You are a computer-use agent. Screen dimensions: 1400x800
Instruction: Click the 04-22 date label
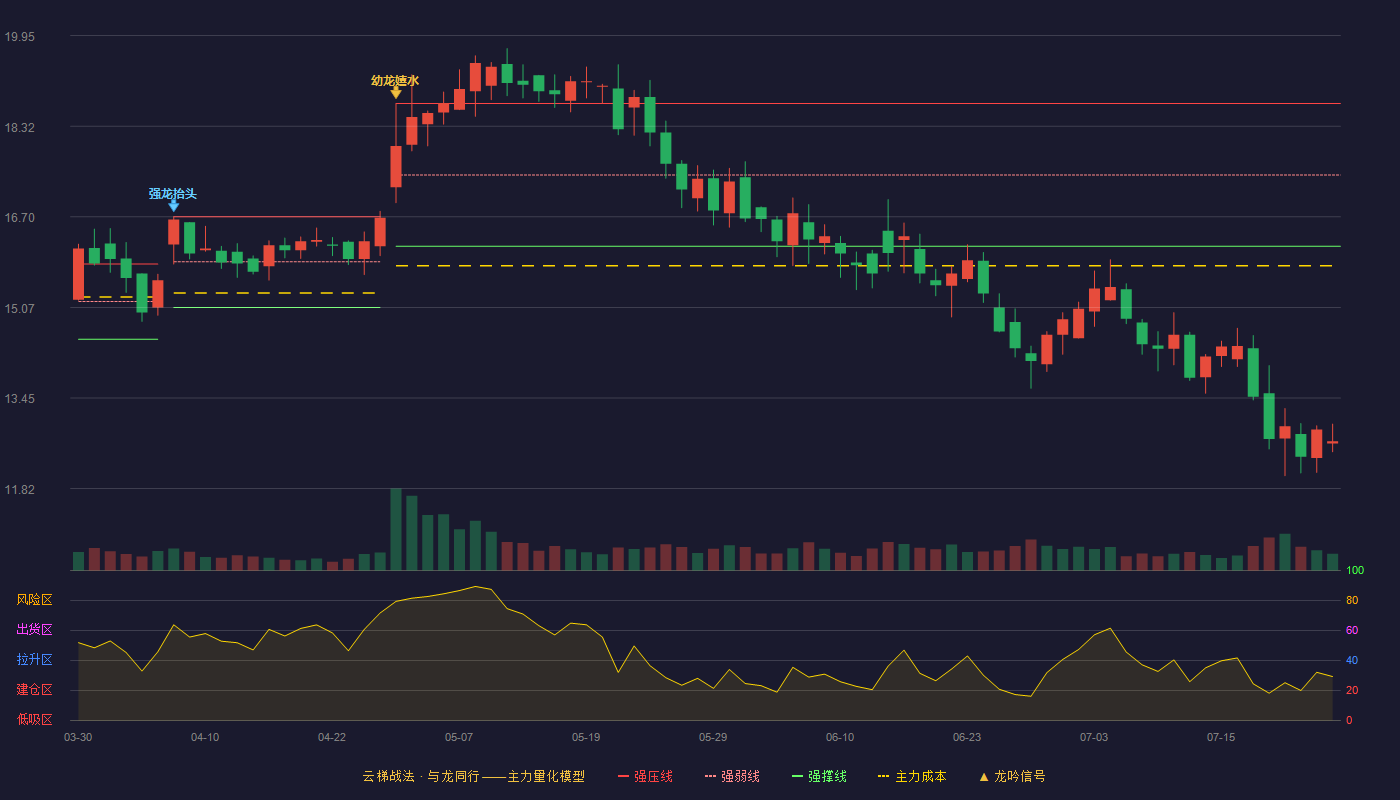coord(332,737)
